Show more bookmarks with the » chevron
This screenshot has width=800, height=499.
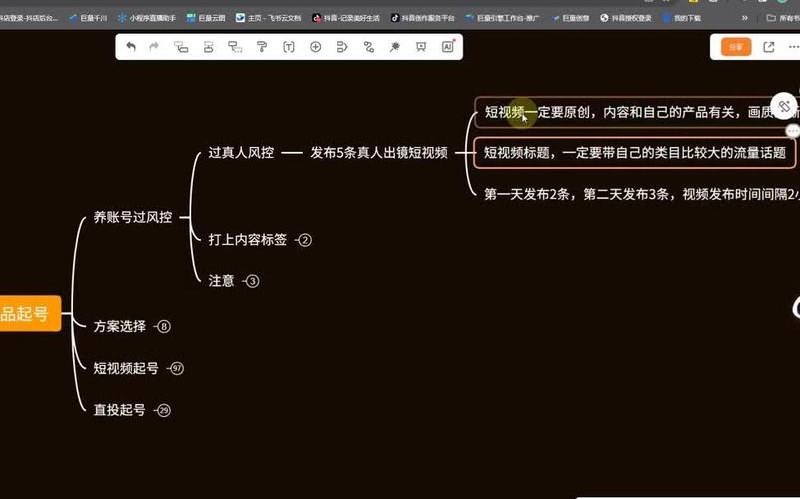pyautogui.click(x=745, y=18)
